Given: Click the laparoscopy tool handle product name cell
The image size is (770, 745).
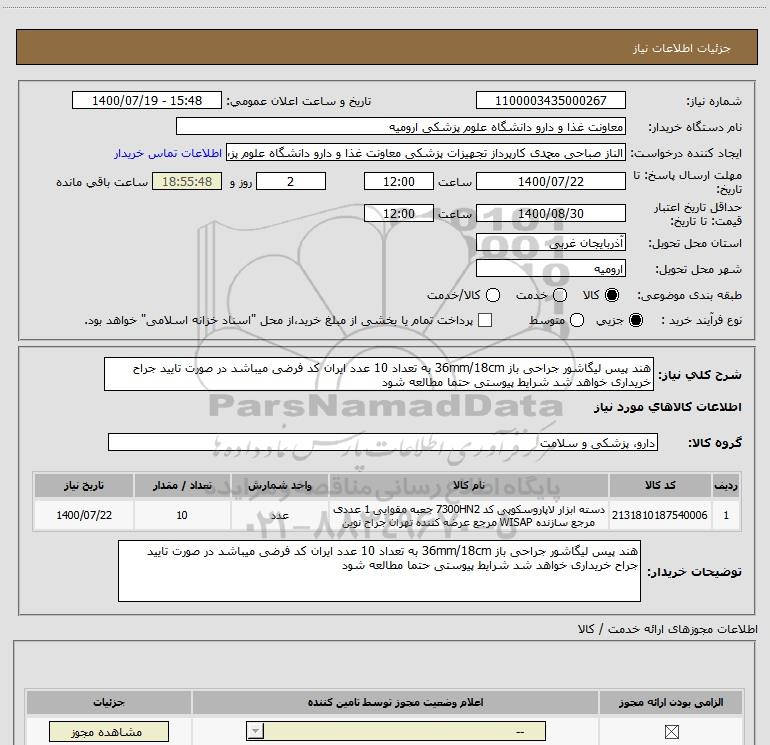Looking at the screenshot, I should (468, 515).
